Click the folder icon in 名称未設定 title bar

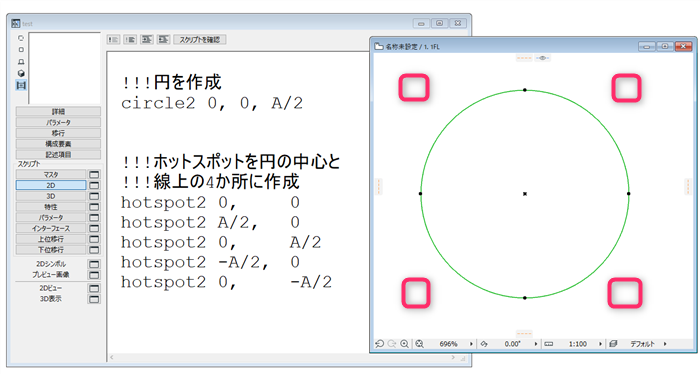click(x=379, y=46)
